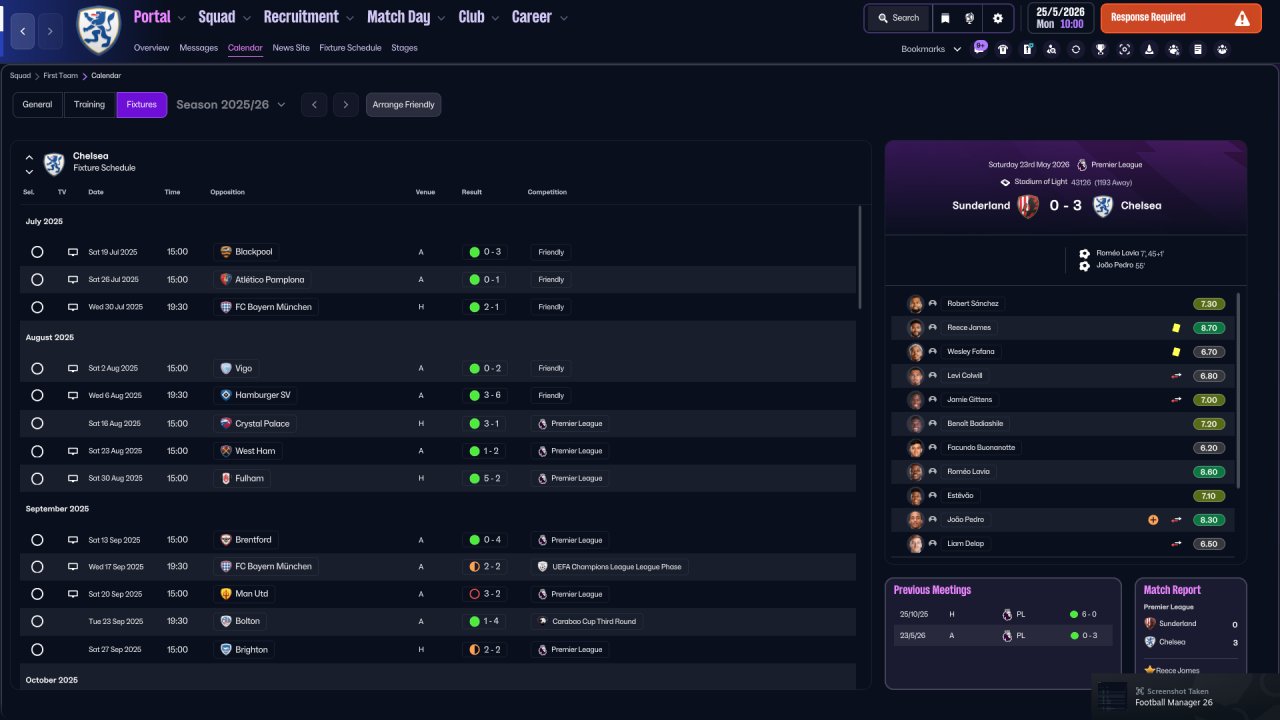Click the player ratings list scrollbar
The image size is (1280, 720).
(1238, 390)
